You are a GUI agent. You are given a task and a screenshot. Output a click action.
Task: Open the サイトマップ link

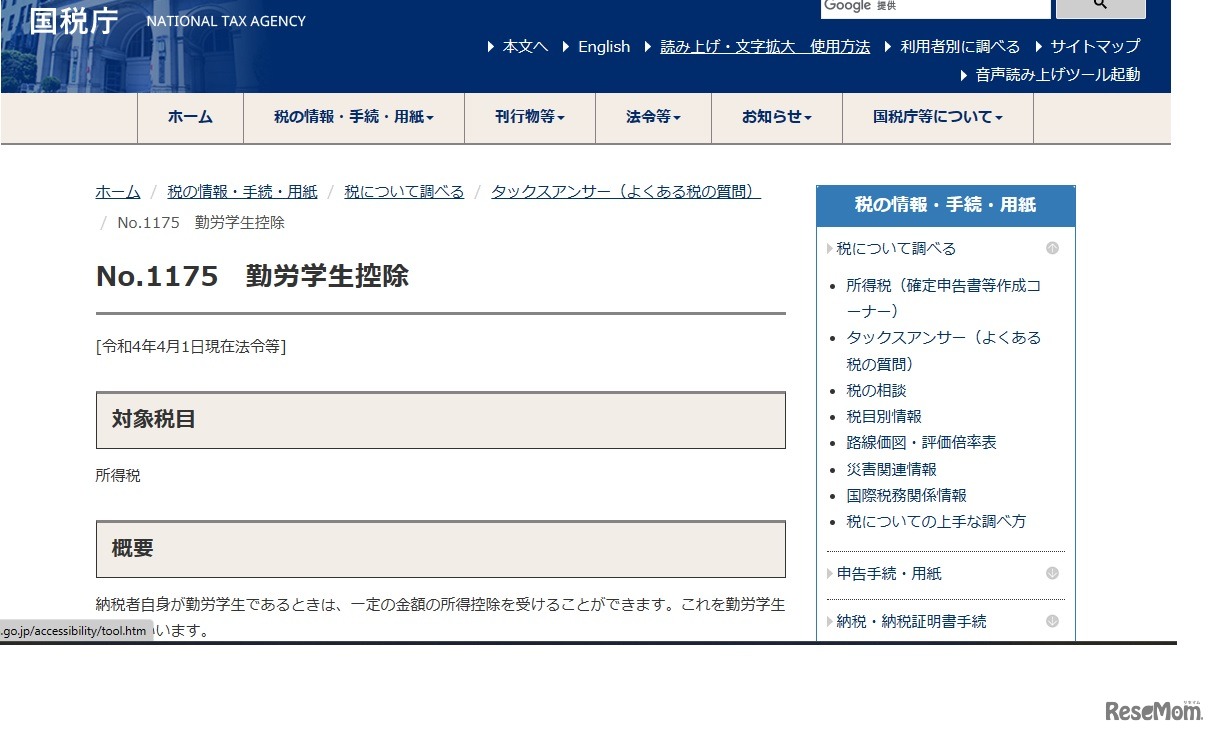1094,46
